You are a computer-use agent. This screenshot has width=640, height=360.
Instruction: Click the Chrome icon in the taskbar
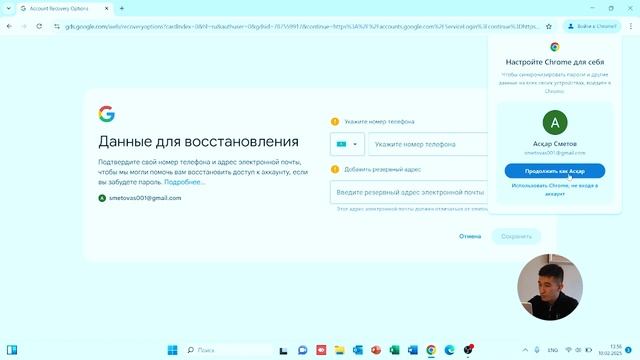point(431,350)
